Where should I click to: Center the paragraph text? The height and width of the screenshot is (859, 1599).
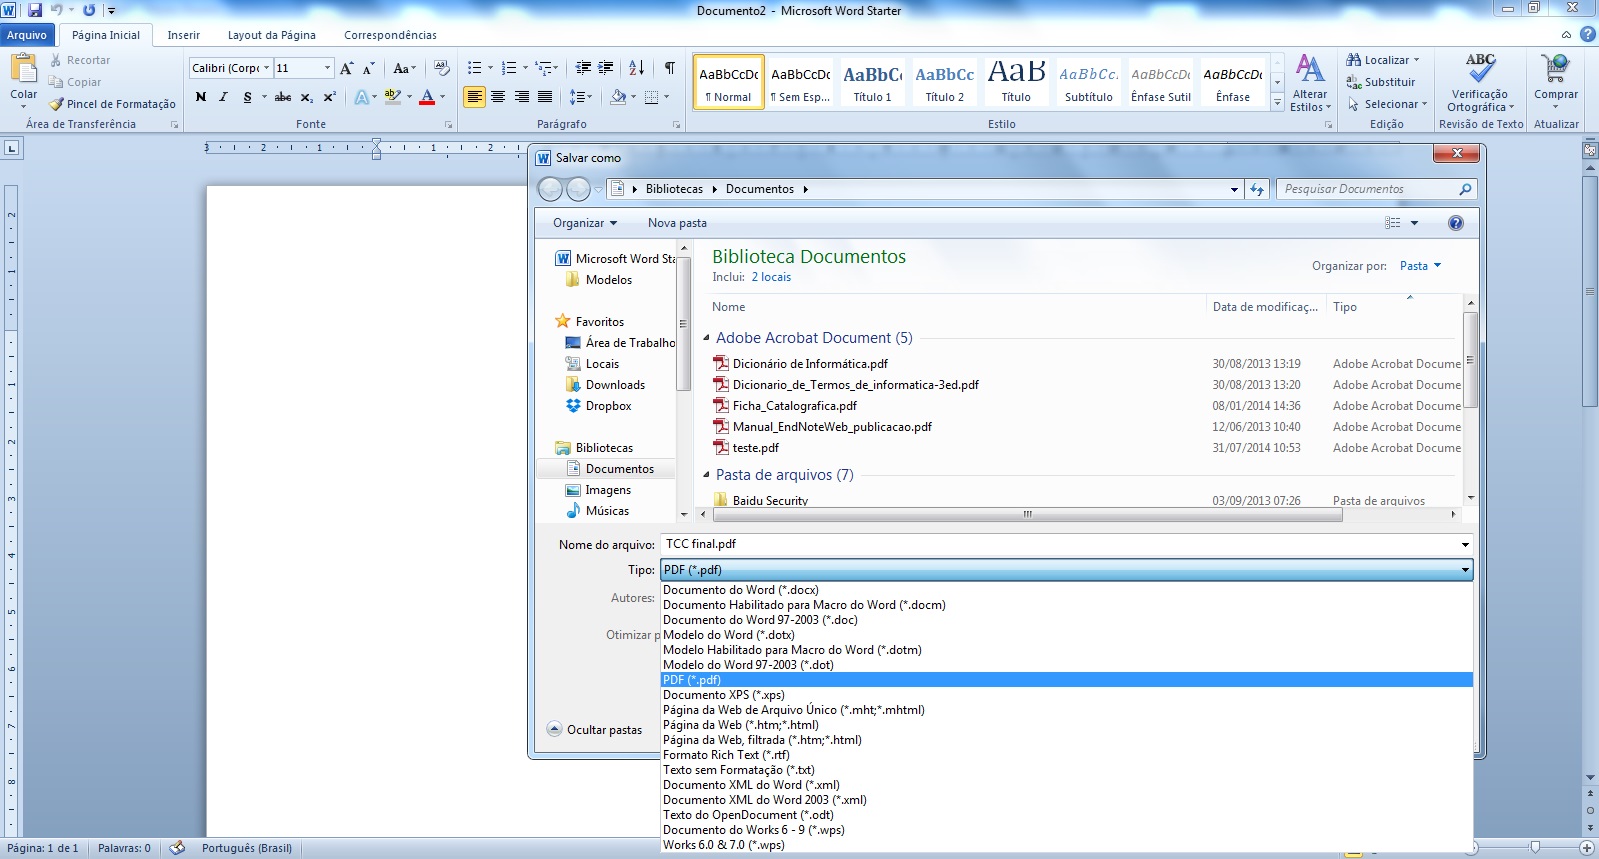click(x=498, y=97)
